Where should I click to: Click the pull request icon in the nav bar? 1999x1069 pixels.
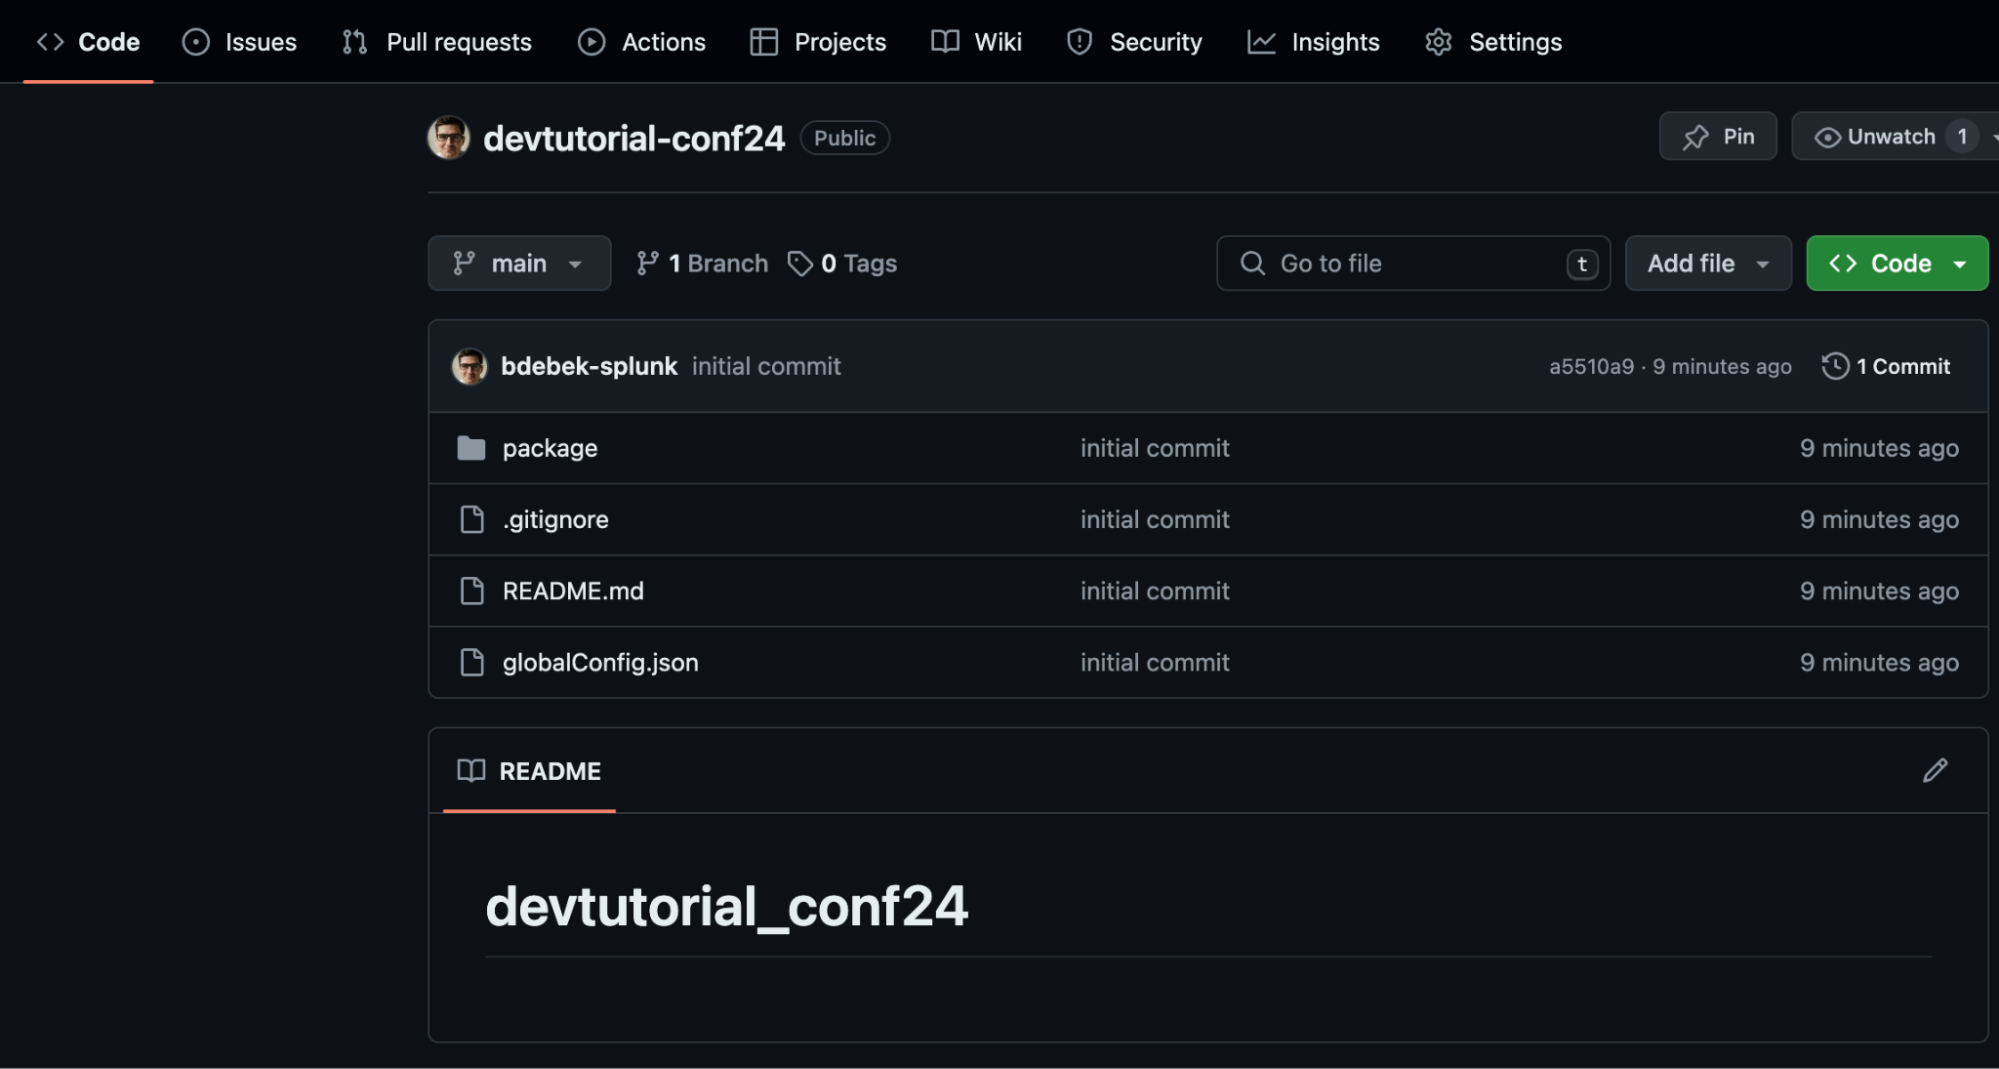coord(354,42)
